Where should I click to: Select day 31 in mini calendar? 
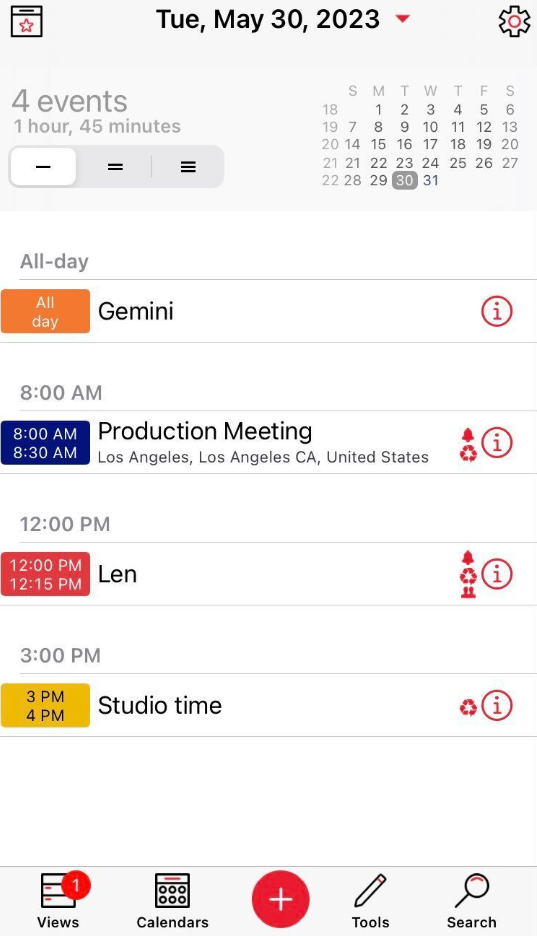(x=431, y=180)
